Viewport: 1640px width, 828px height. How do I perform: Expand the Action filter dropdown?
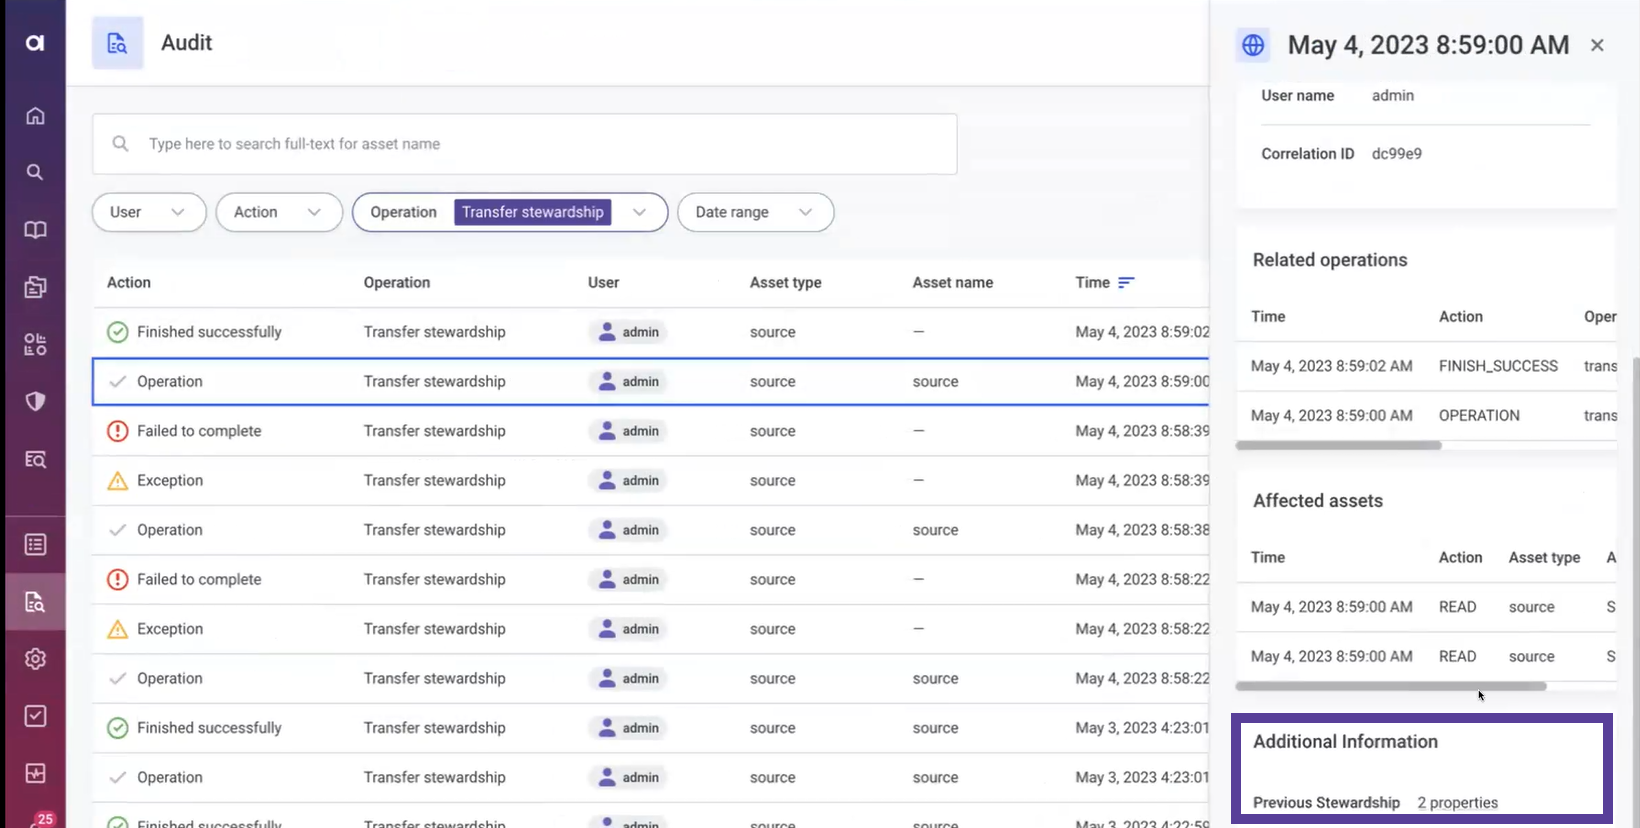coord(278,212)
